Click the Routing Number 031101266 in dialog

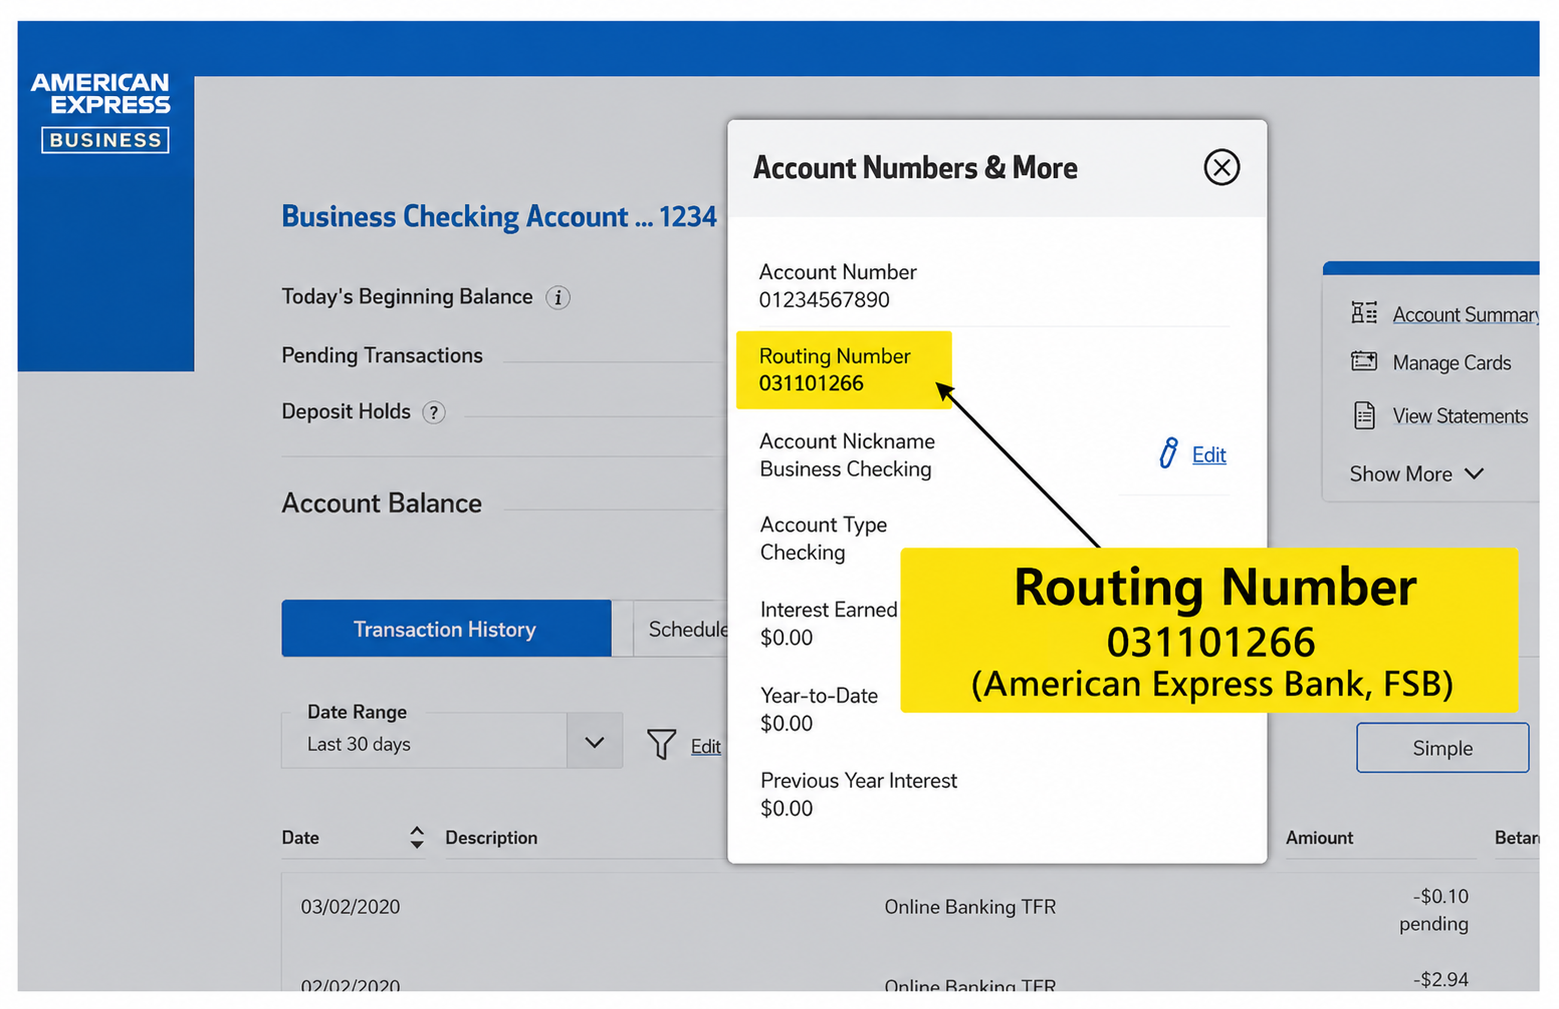811,383
